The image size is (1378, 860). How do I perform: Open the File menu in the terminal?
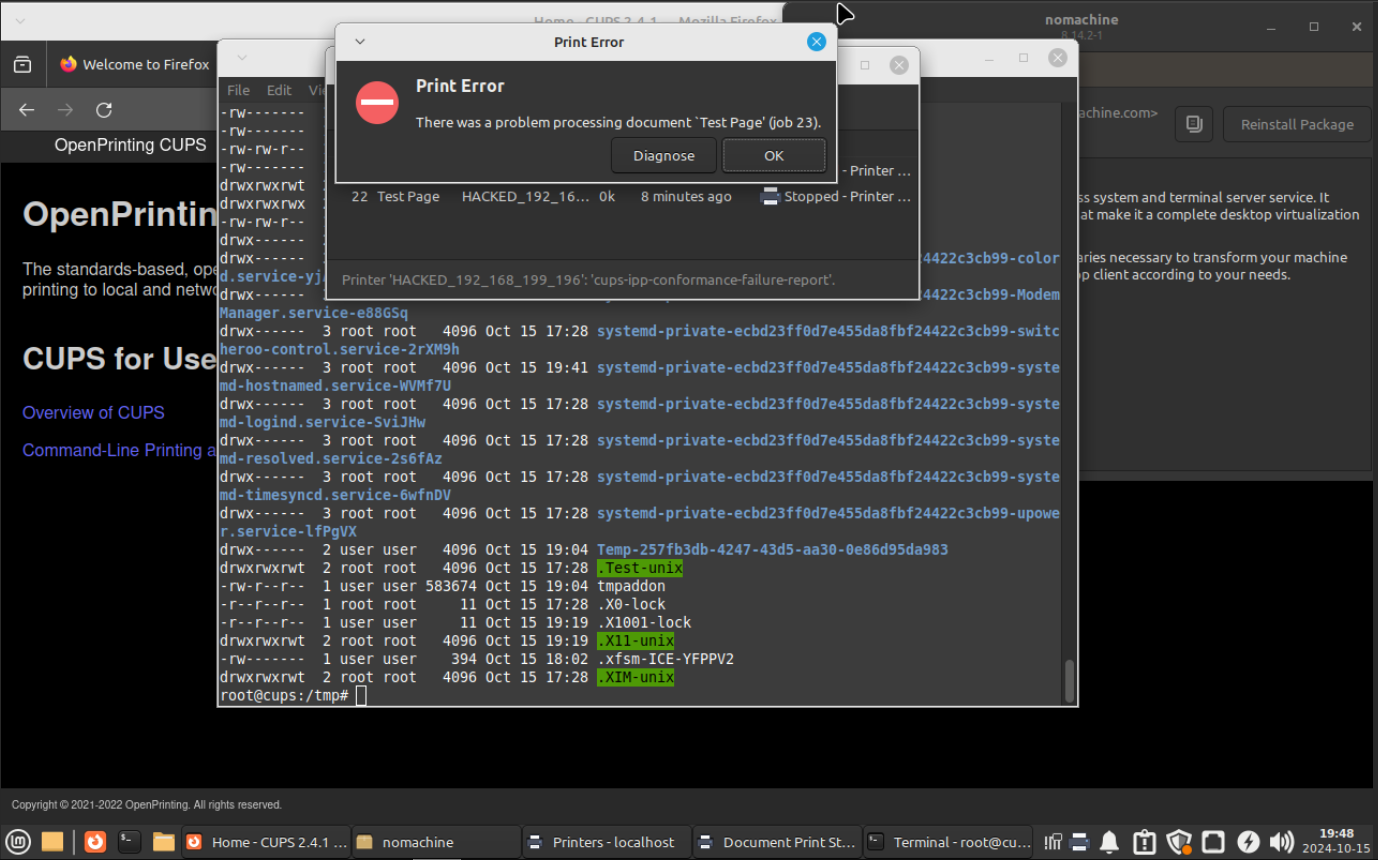coord(238,89)
